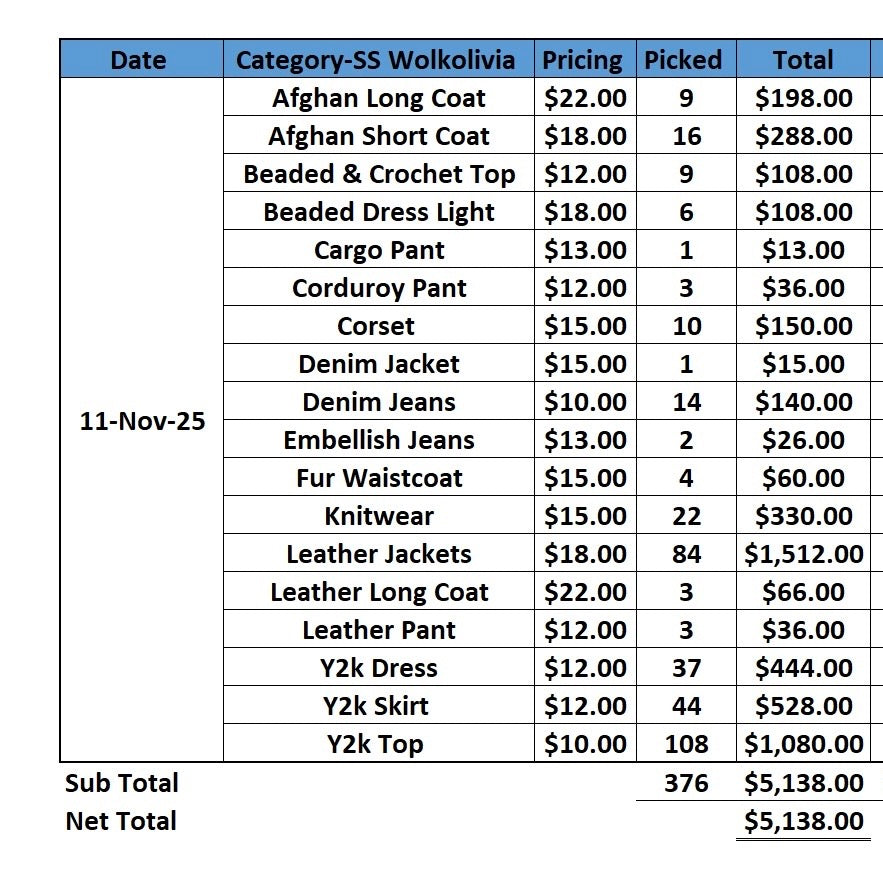
Task: Click the Afghan Long Coat cell
Action: 378,98
